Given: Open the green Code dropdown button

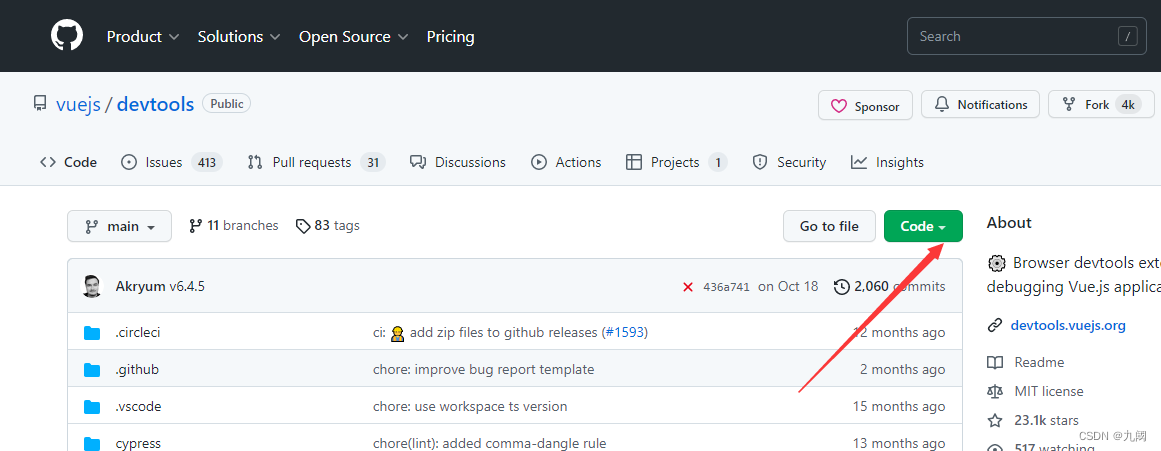Looking at the screenshot, I should (923, 226).
